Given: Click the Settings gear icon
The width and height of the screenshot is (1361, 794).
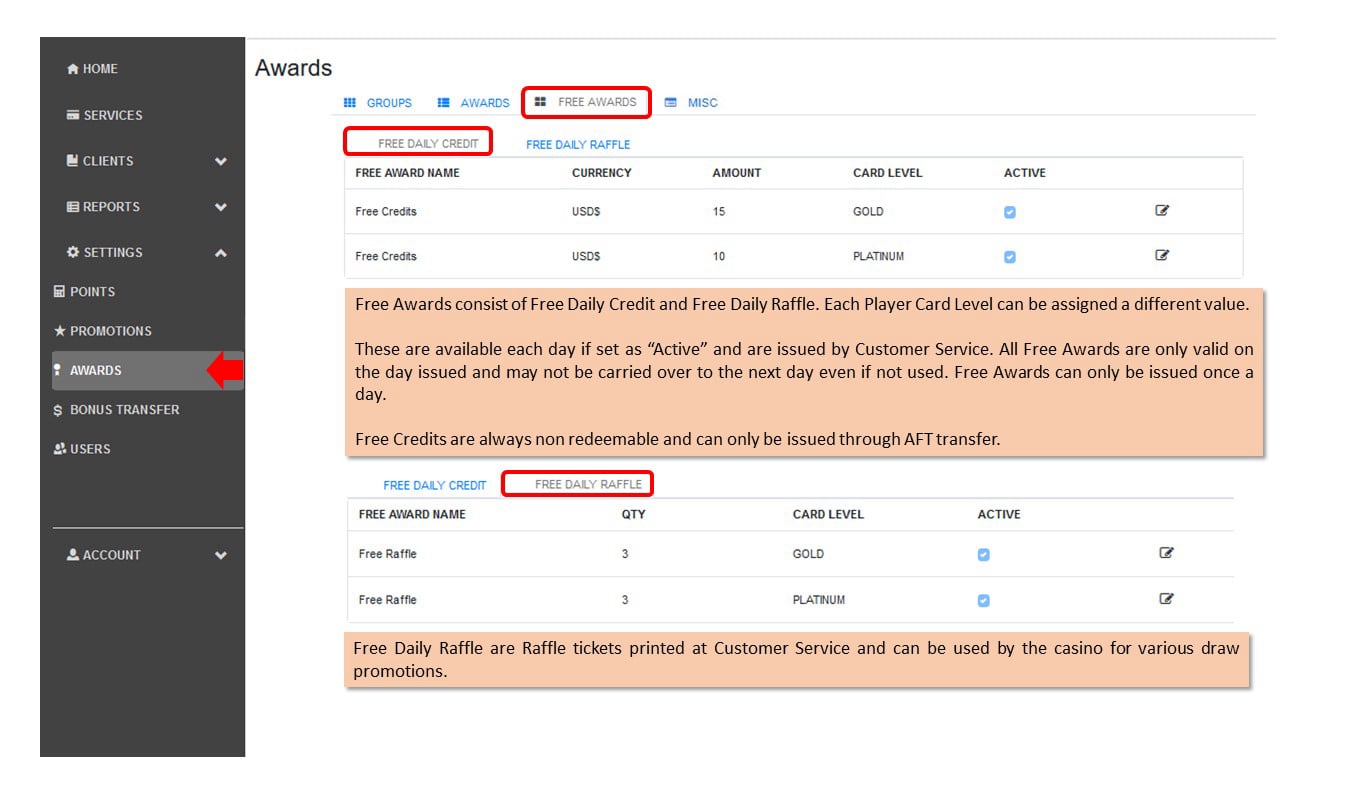Looking at the screenshot, I should 72,252.
